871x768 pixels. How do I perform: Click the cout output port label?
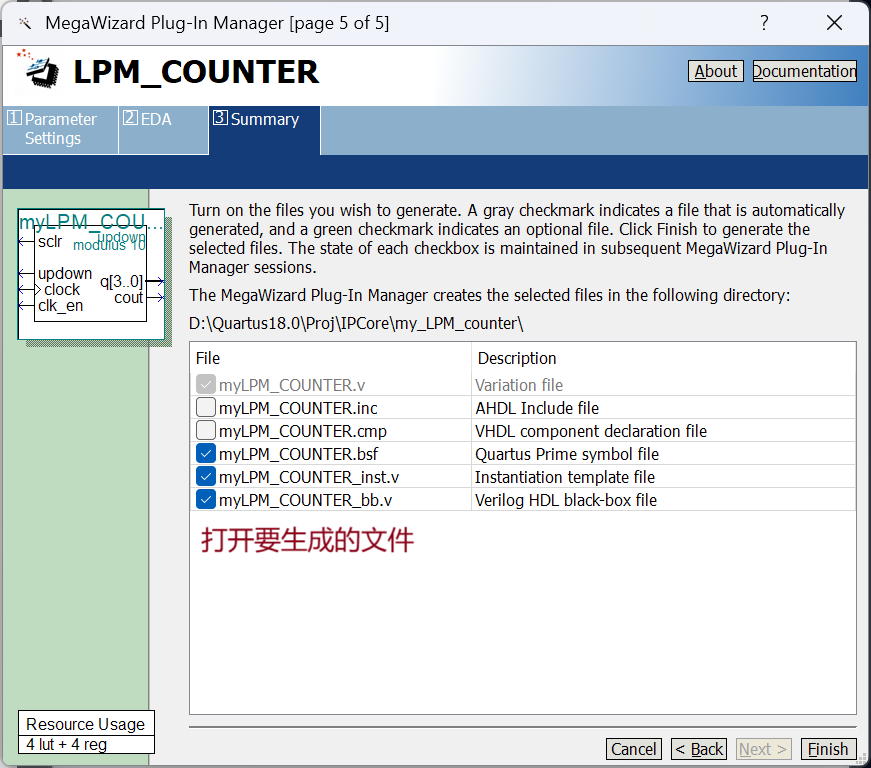(x=128, y=298)
